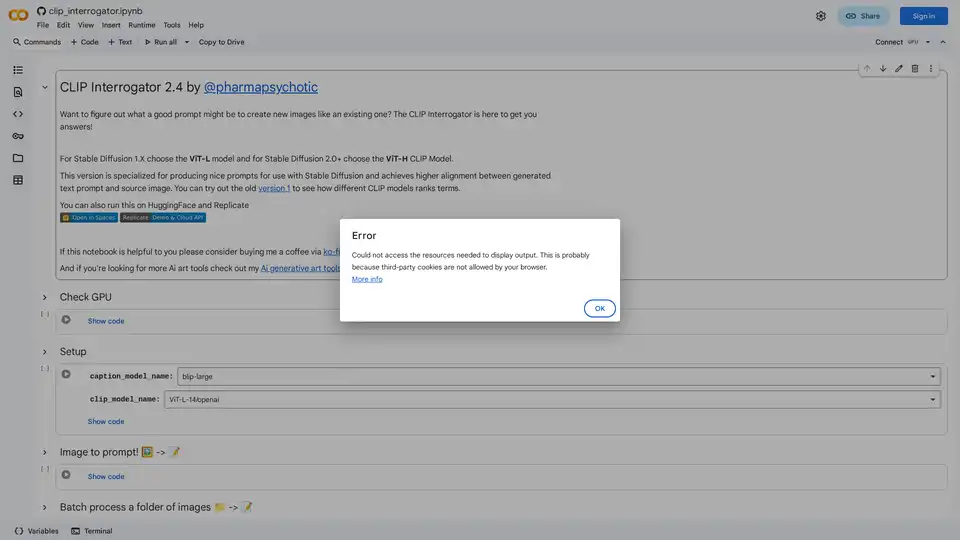Image resolution: width=960 pixels, height=540 pixels.
Task: Click the edit cell pencil icon
Action: pyautogui.click(x=898, y=69)
